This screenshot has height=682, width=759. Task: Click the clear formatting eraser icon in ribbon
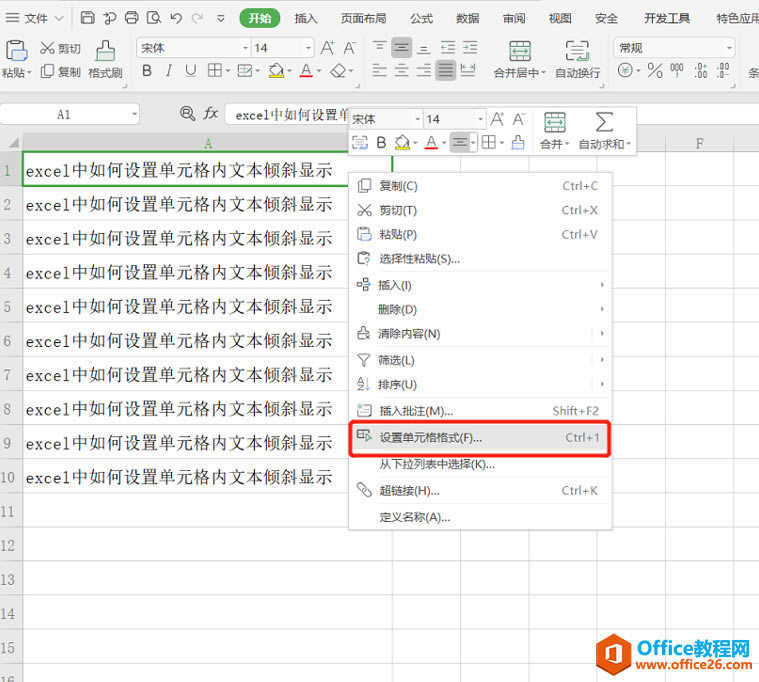coord(338,71)
